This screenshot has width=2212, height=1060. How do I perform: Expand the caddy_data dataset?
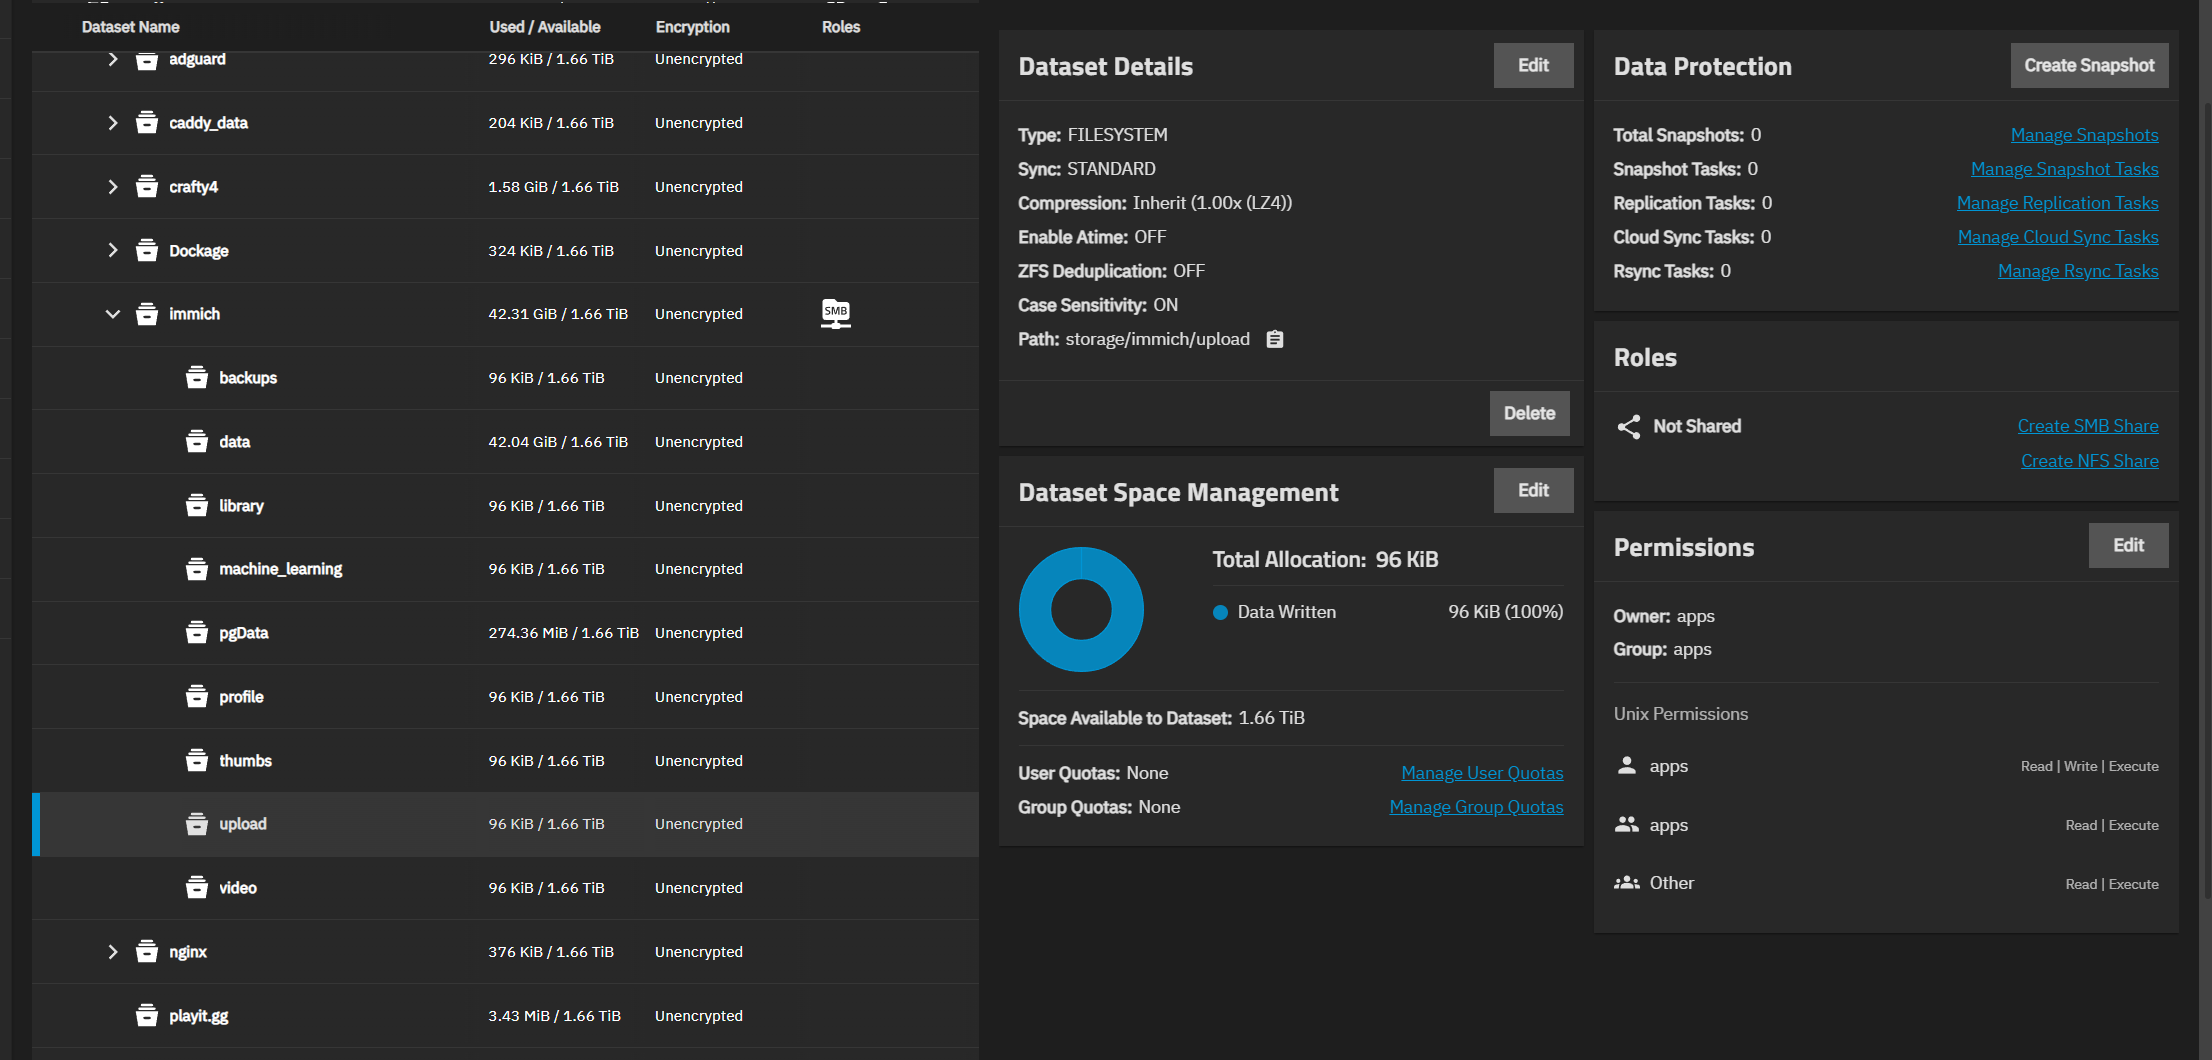click(113, 123)
